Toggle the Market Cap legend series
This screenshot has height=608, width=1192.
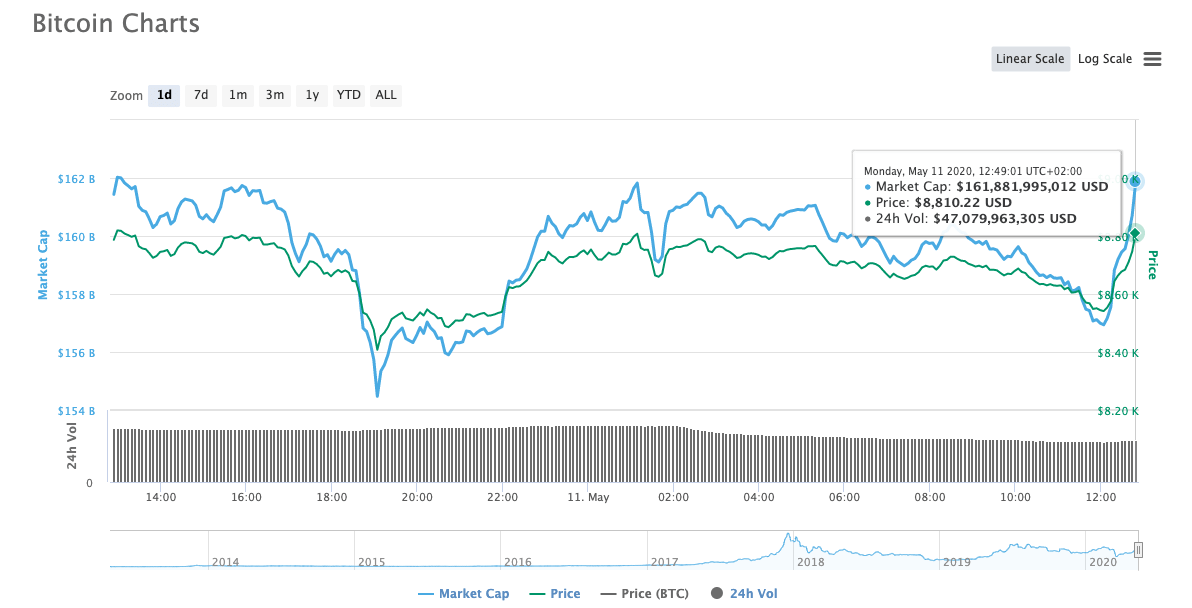(x=464, y=594)
